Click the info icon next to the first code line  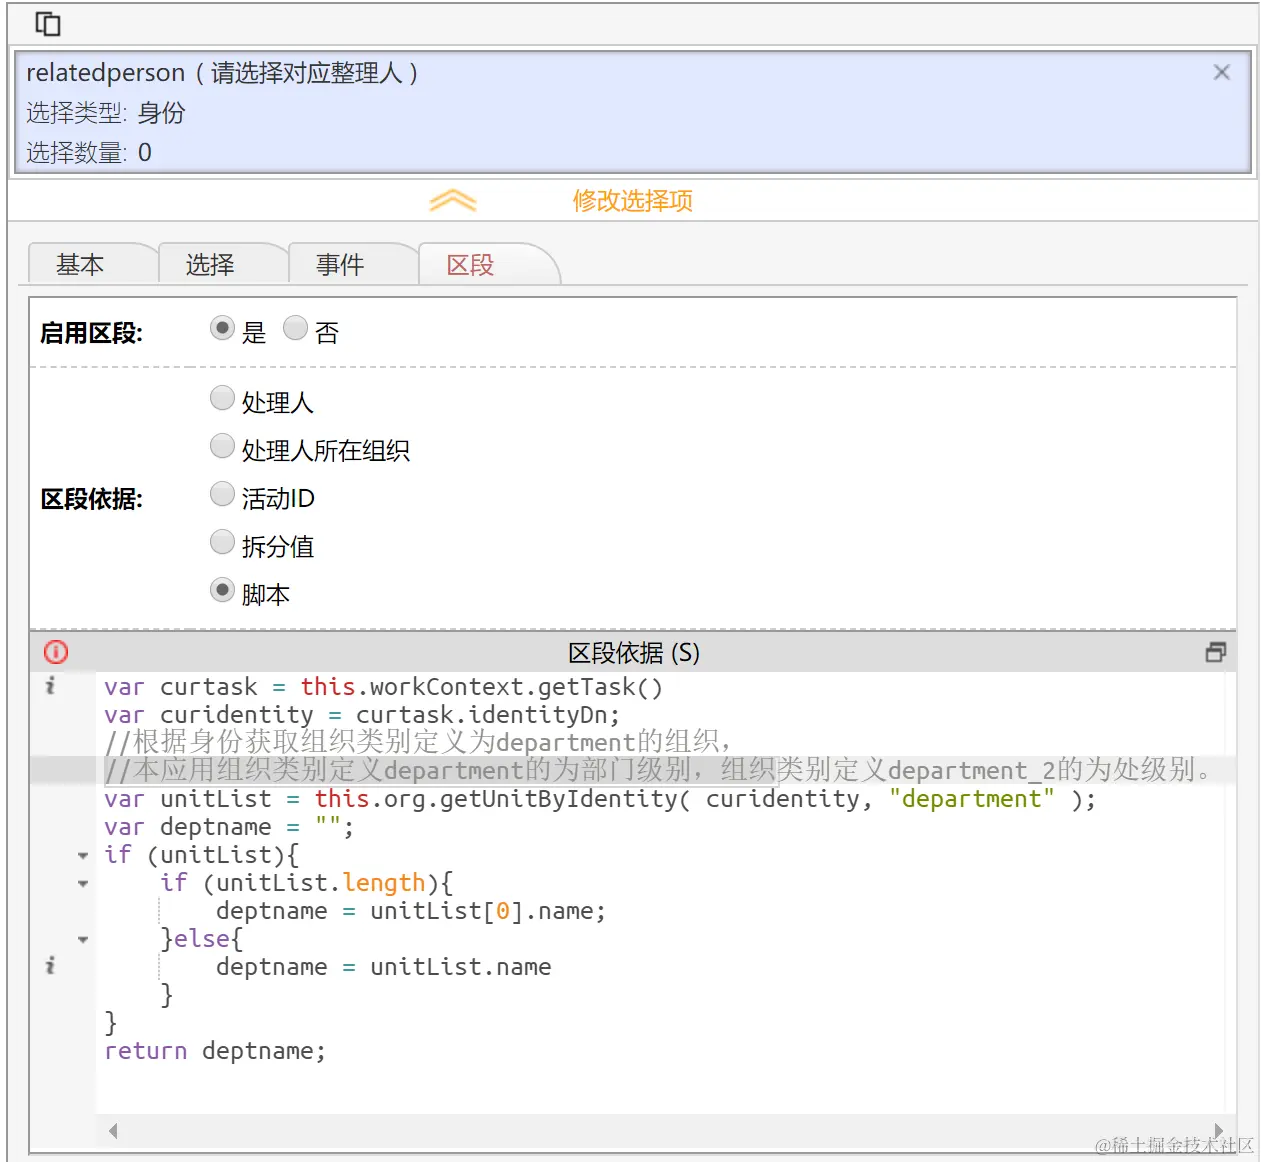[49, 687]
